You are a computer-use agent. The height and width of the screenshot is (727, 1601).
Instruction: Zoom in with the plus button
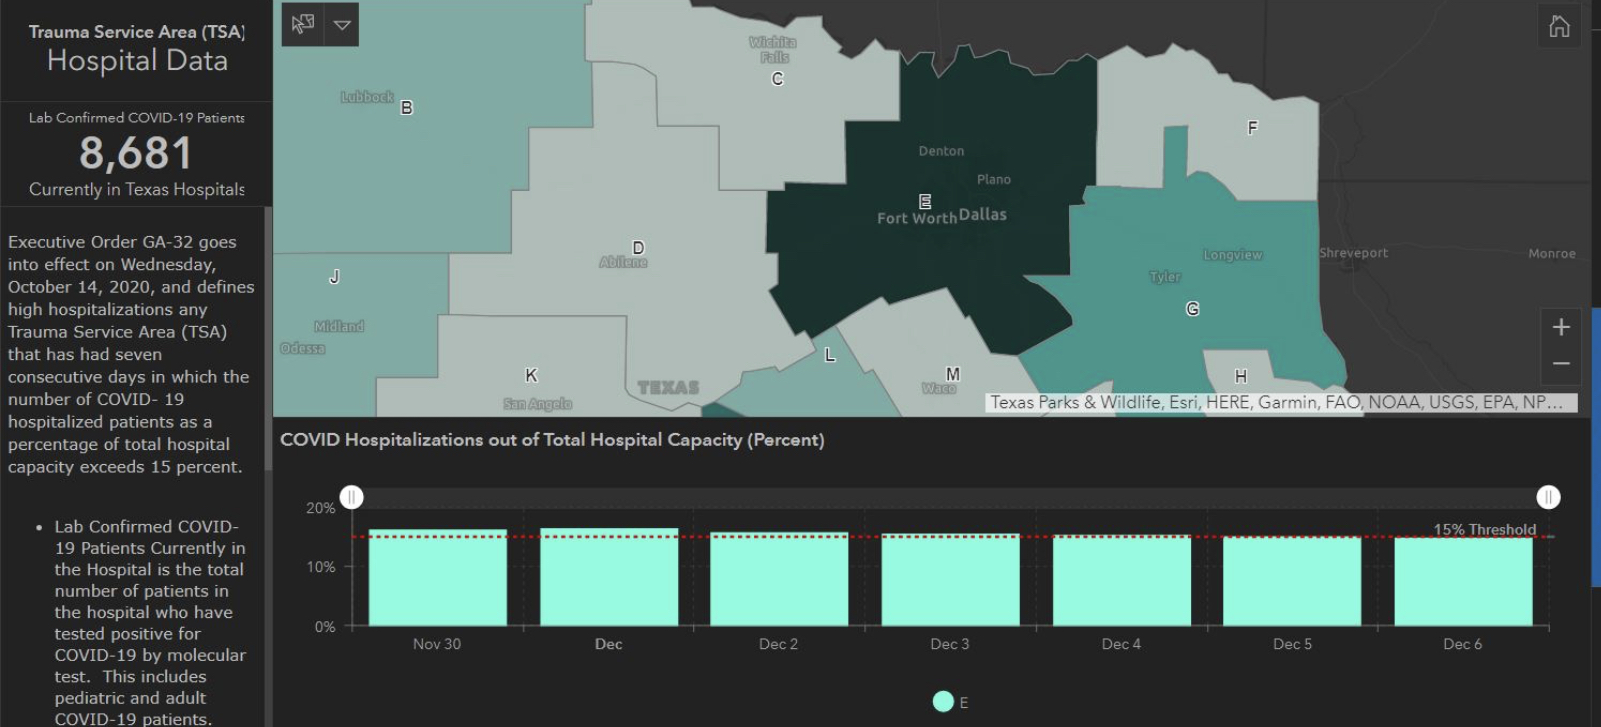1560,327
